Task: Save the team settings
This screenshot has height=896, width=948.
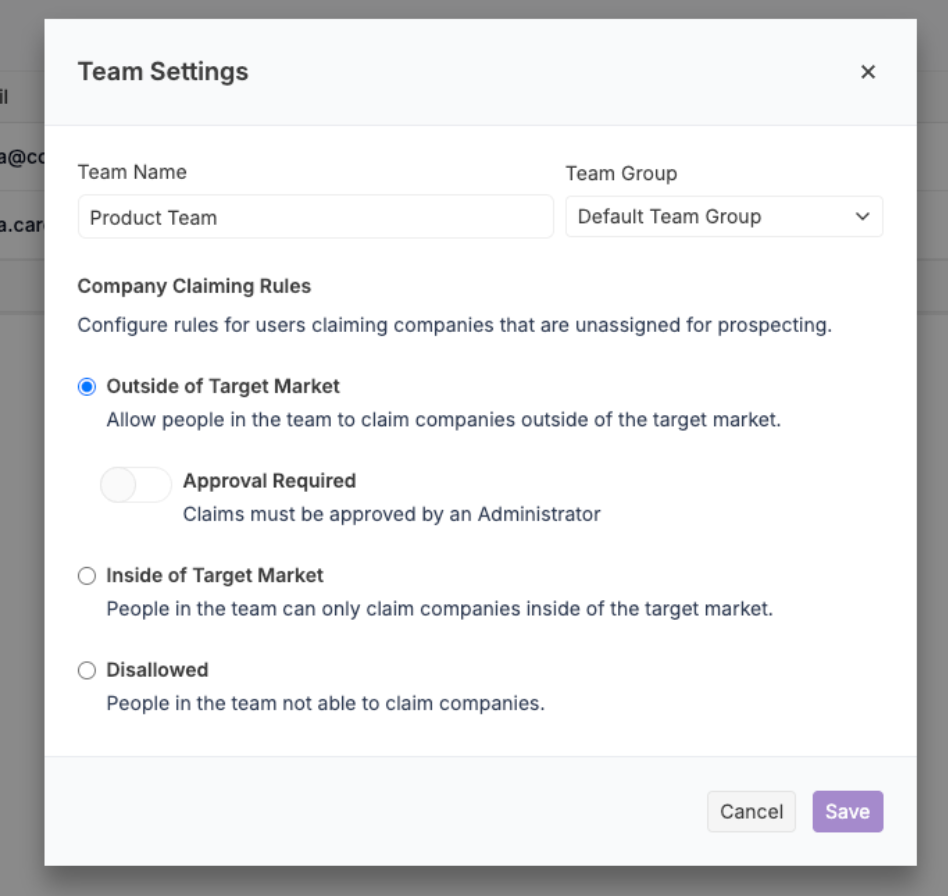Action: pyautogui.click(x=848, y=811)
